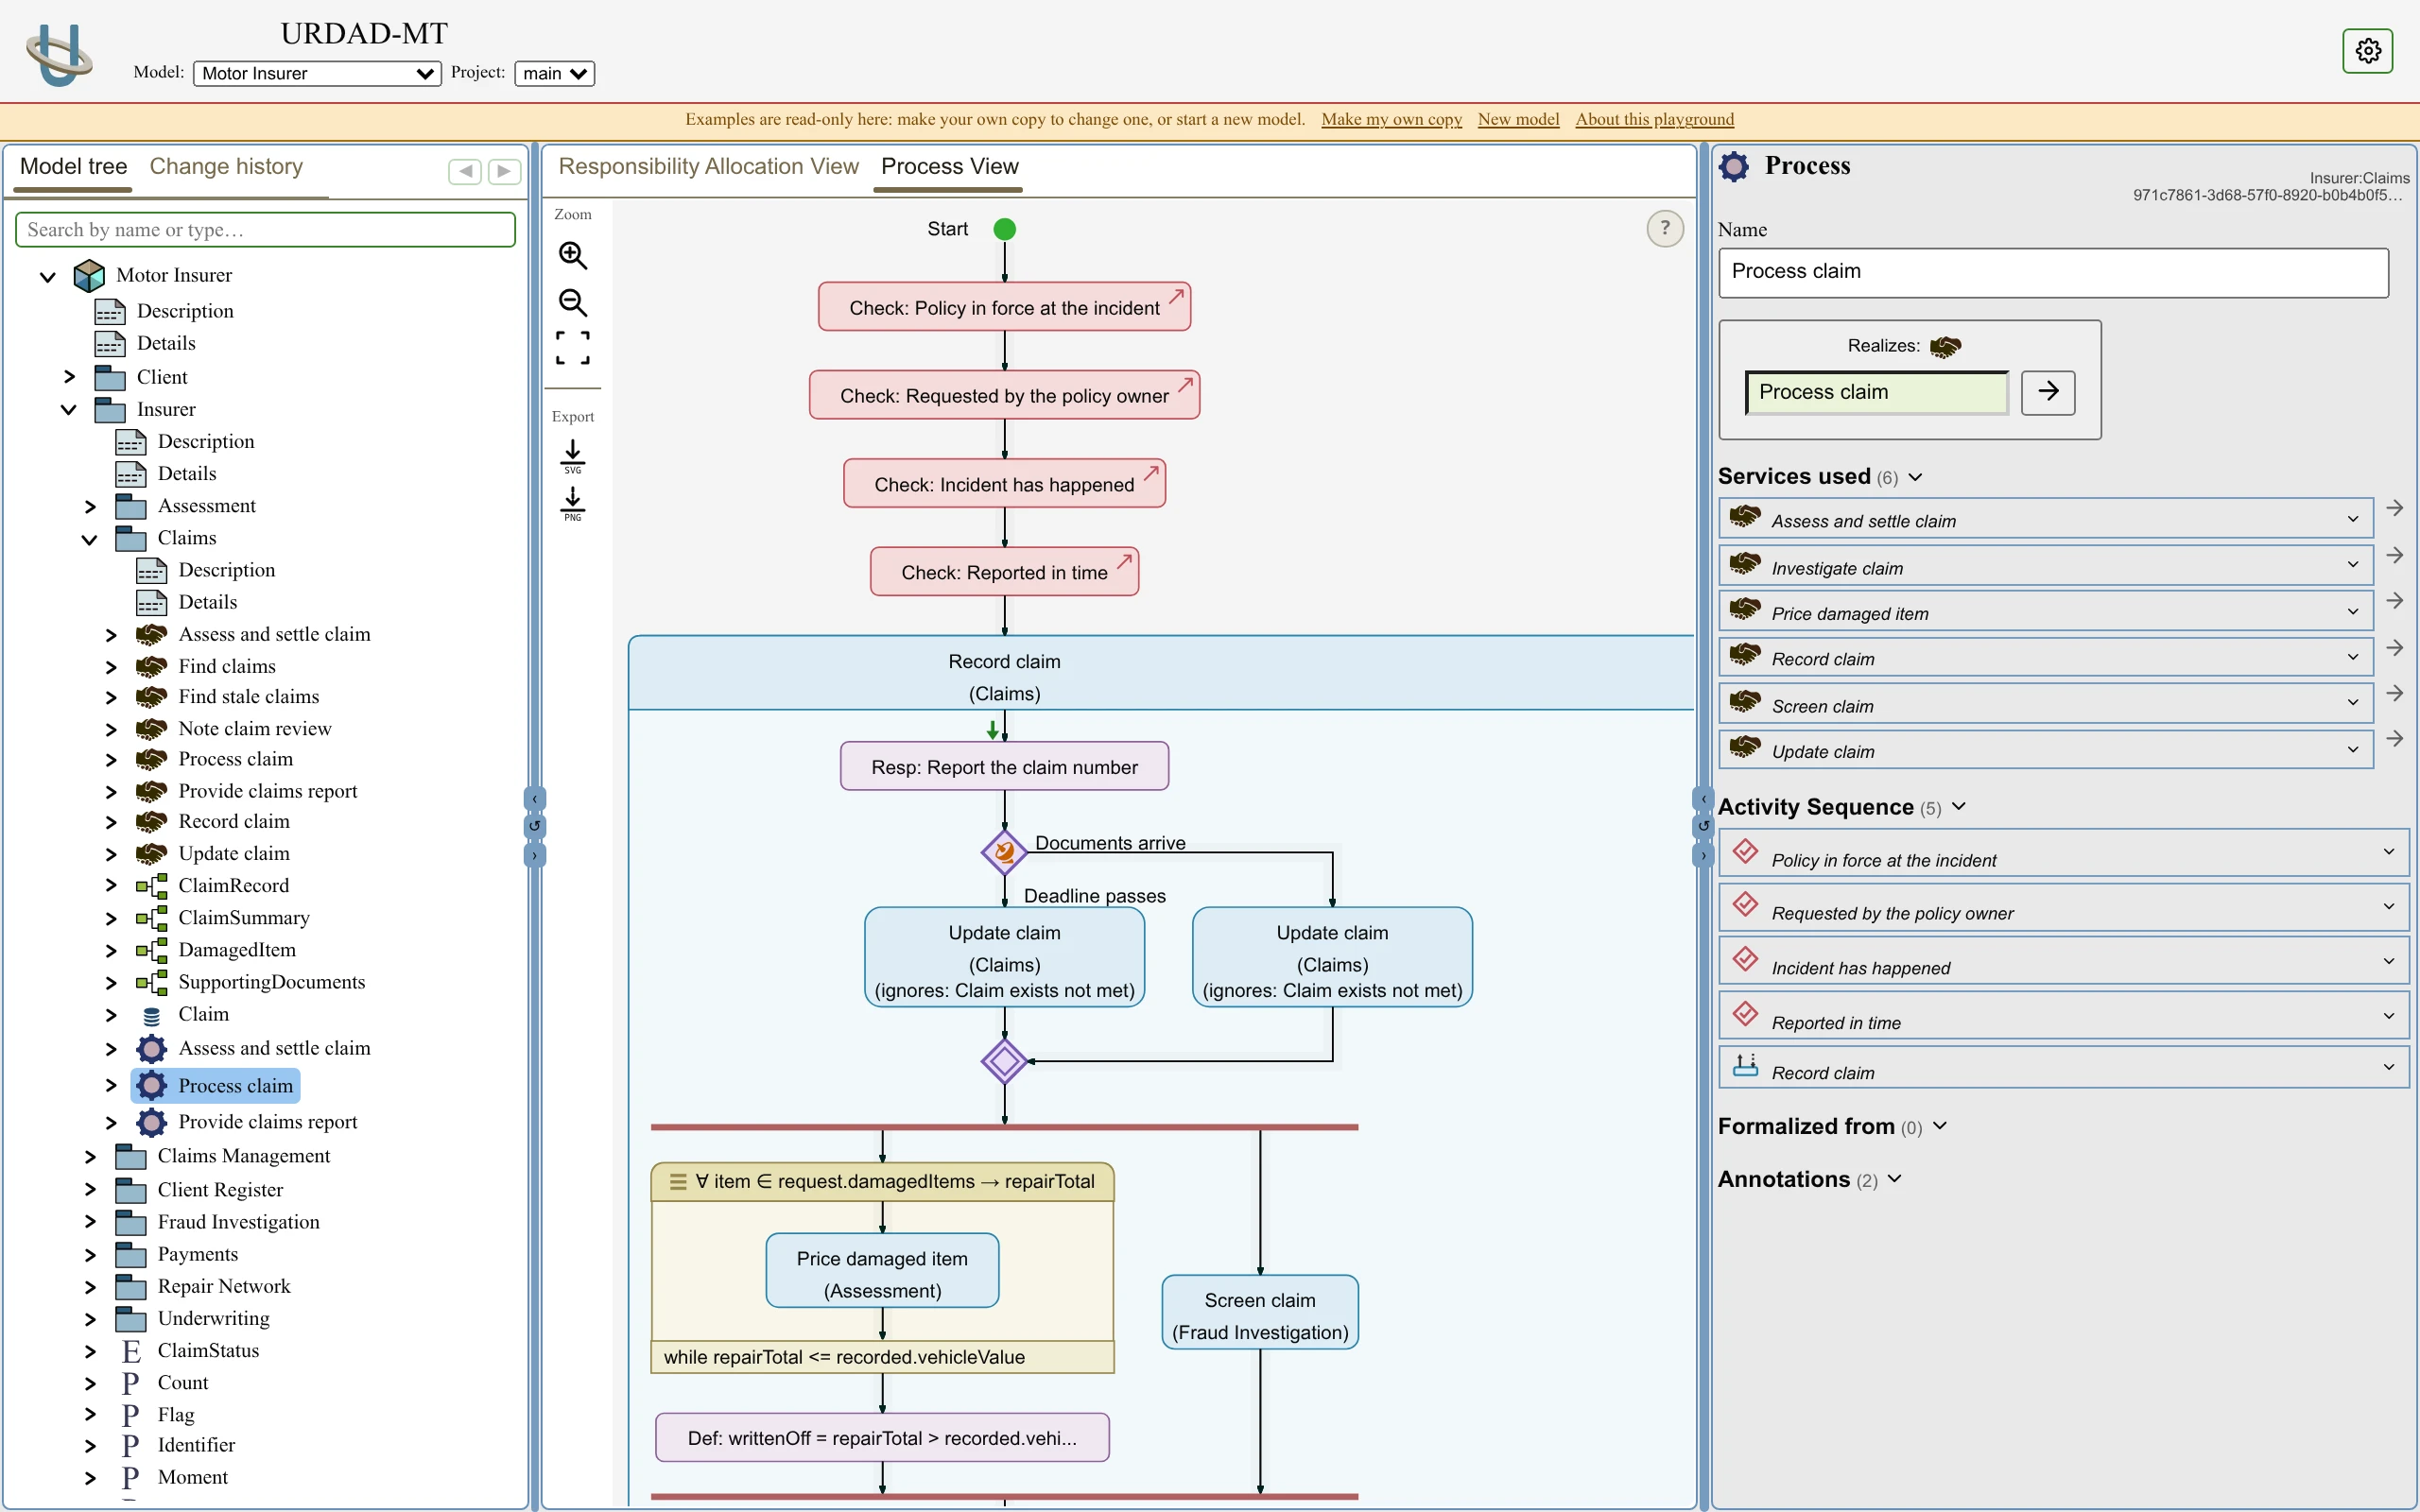Select ClaimRecord in model tree

[x=233, y=886]
